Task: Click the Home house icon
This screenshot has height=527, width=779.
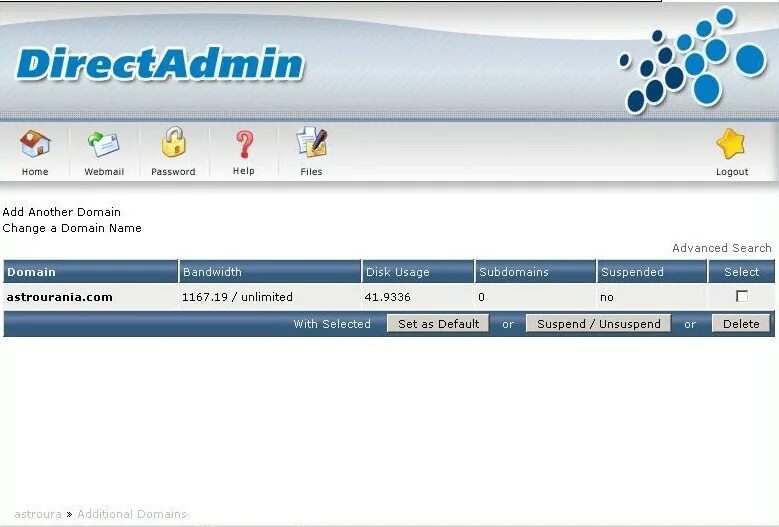Action: (35, 144)
